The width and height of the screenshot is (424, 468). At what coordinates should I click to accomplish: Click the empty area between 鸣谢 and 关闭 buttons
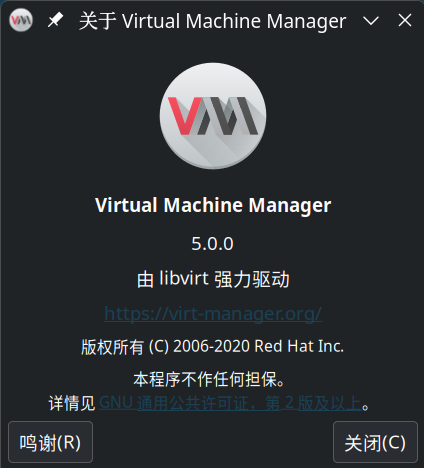click(x=213, y=442)
